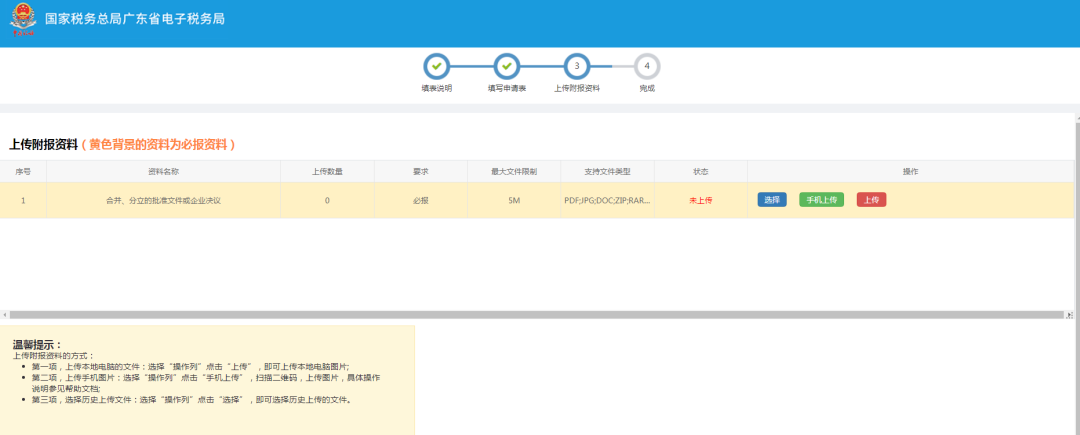Viewport: 1080px width, 435px height.
Task: Click the green 手机上传 button
Action: [821, 200]
